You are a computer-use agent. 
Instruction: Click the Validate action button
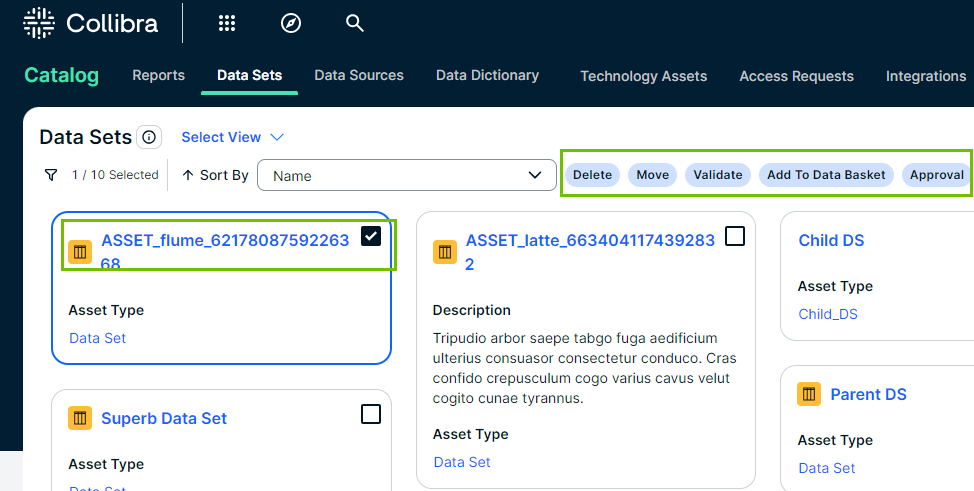tap(718, 175)
